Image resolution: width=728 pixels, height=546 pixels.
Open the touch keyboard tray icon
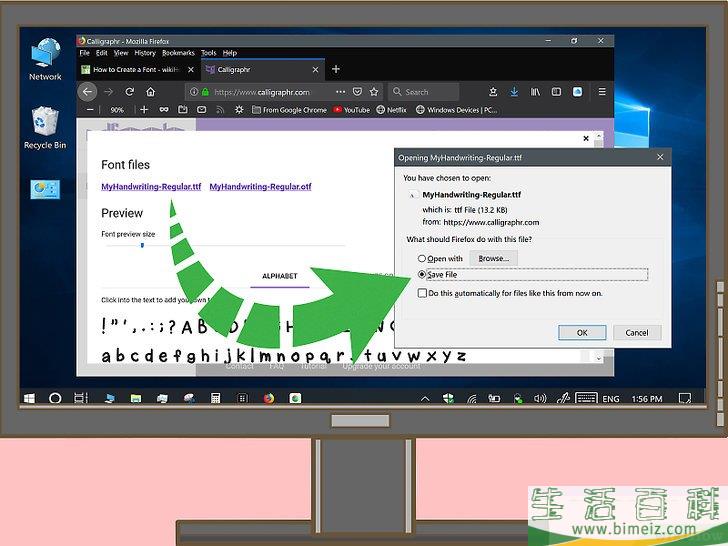click(x=585, y=398)
